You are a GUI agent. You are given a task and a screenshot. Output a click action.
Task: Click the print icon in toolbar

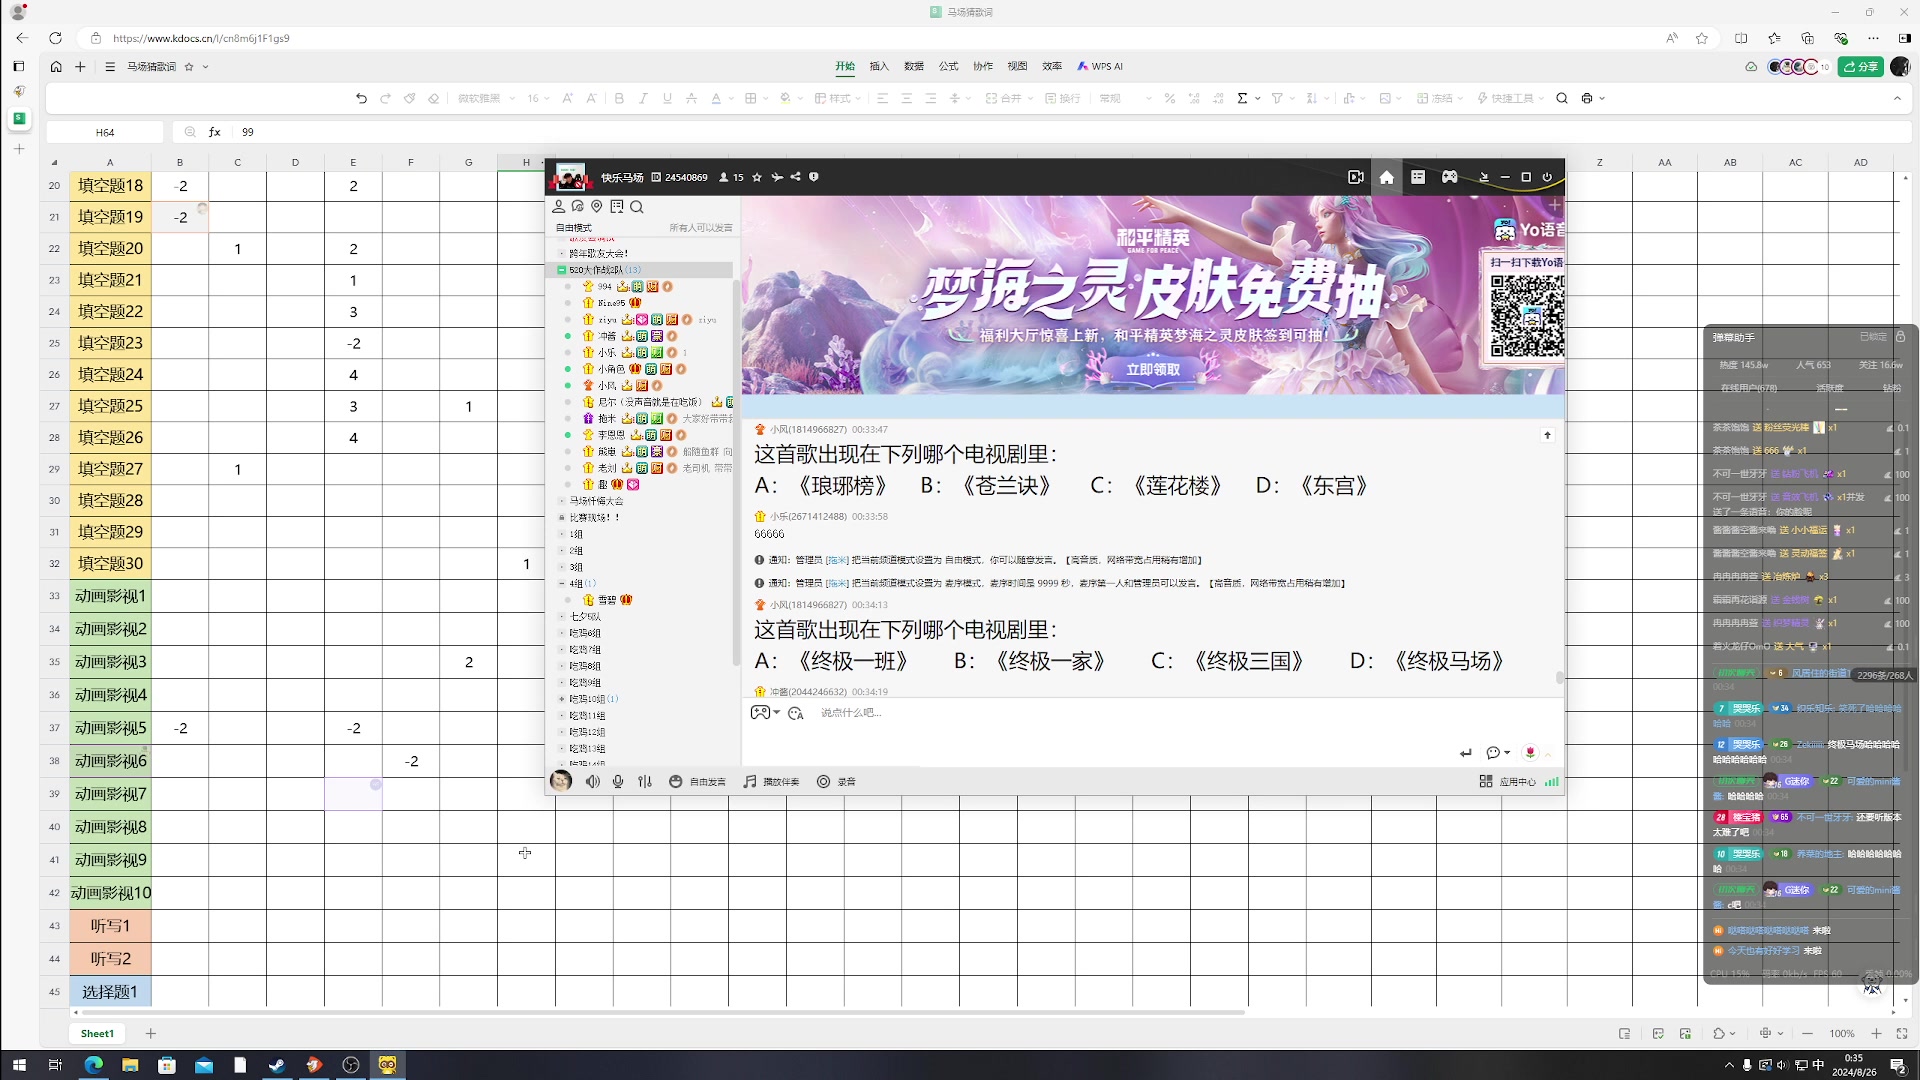pos(1587,98)
